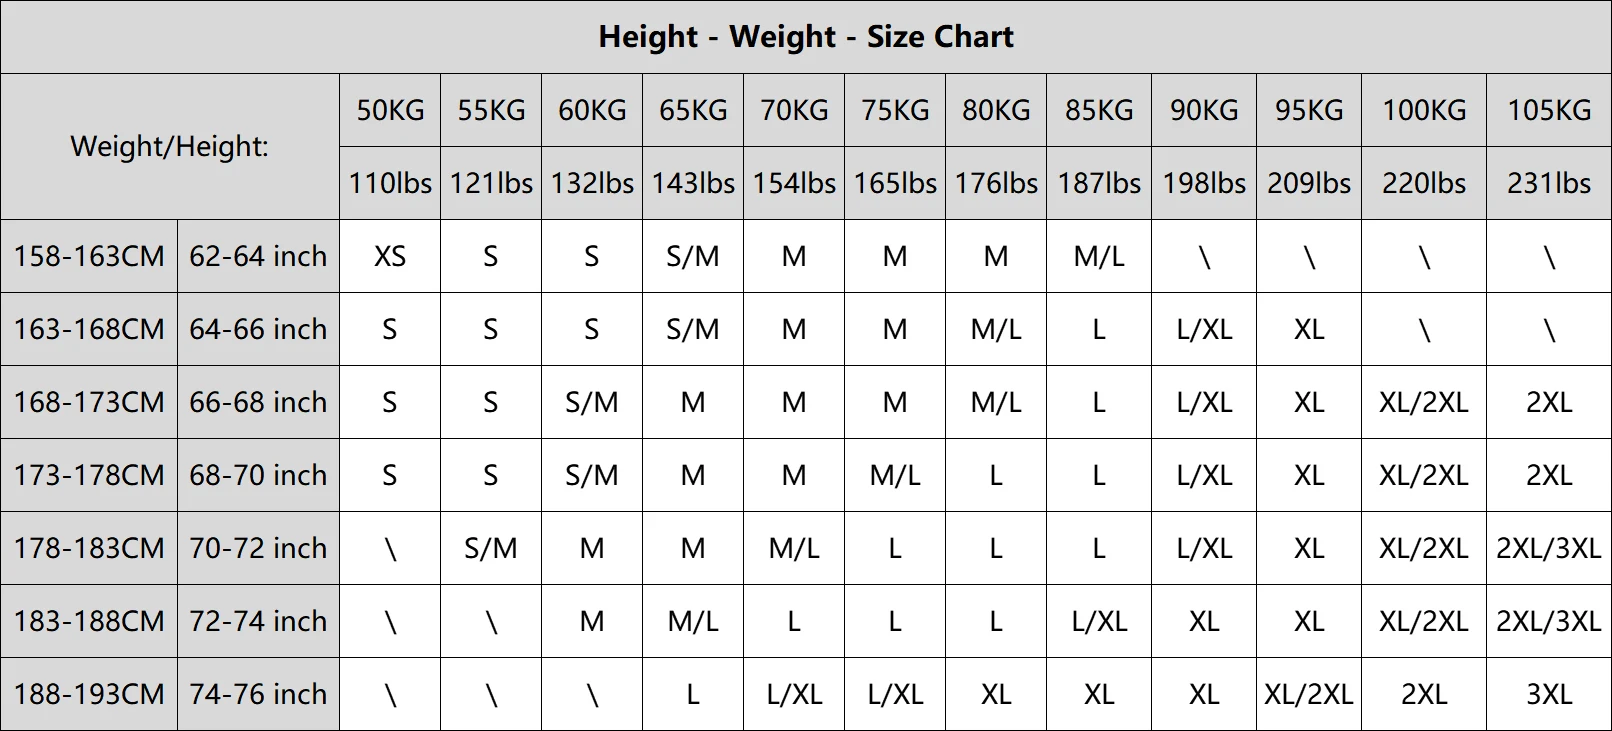Select the S/M size in the 178-183CM row
Screen dimensions: 1612x731
(x=490, y=548)
